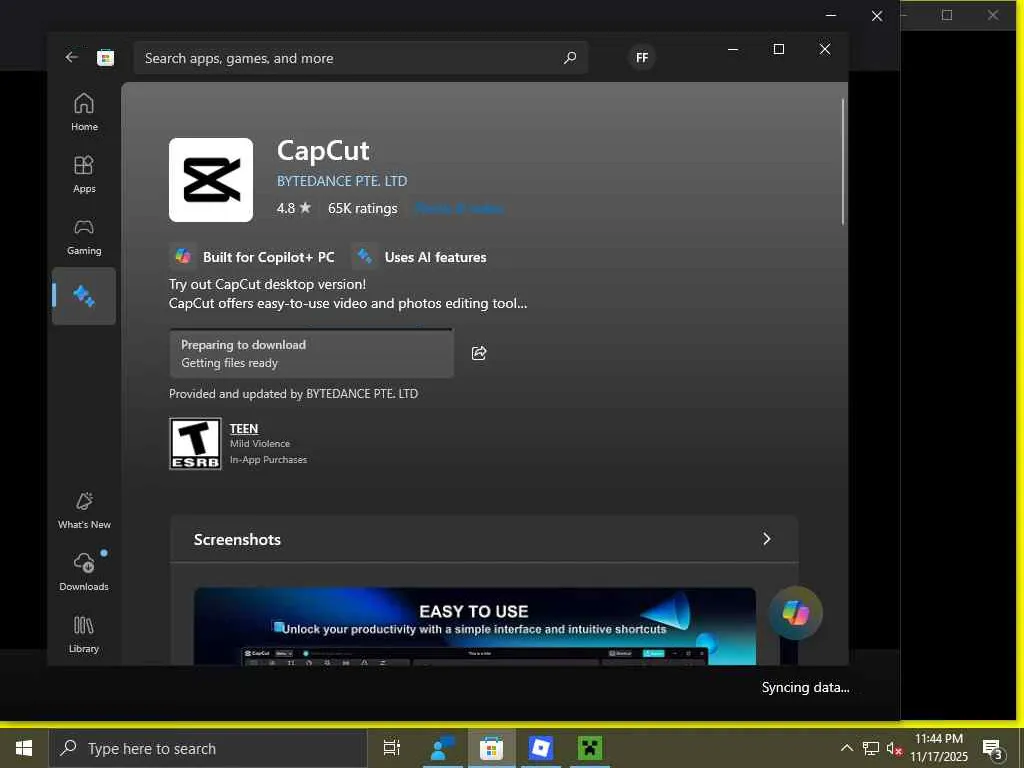Click Uses AI features label
The image size is (1024, 768).
coord(436,257)
